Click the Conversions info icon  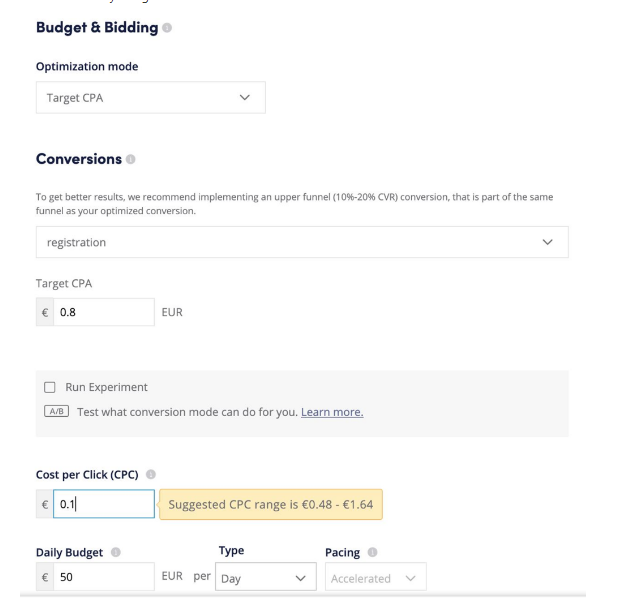131,159
